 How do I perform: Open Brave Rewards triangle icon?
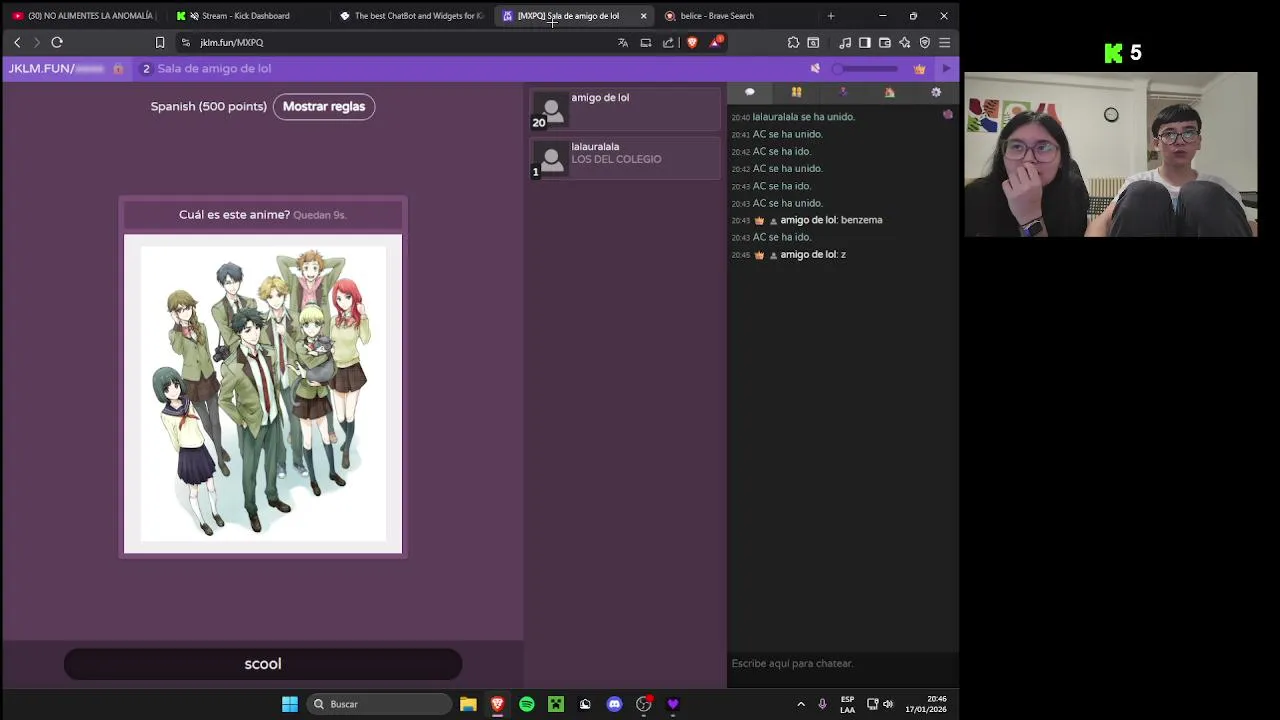(715, 42)
